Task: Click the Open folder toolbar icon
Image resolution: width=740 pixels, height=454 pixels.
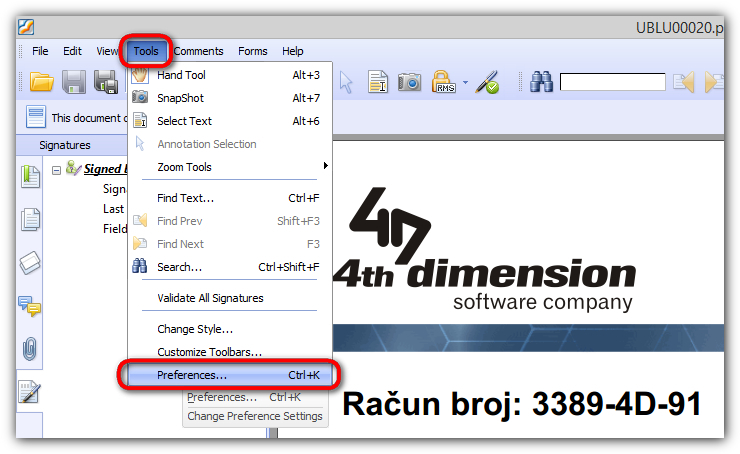Action: [x=42, y=82]
